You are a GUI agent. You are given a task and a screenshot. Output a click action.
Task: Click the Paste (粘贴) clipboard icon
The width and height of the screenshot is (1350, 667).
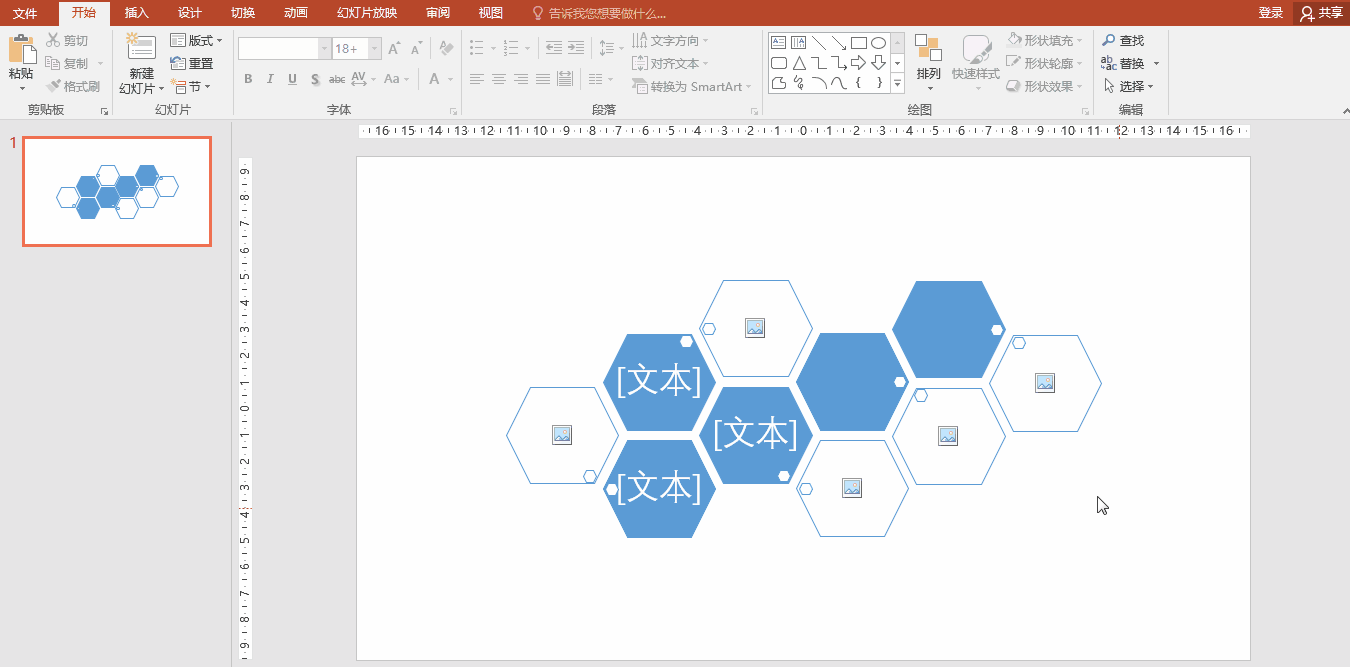(21, 50)
